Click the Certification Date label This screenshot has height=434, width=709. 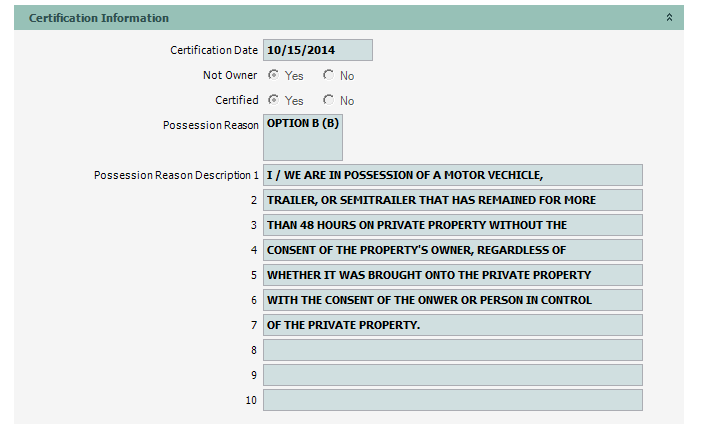coord(214,50)
